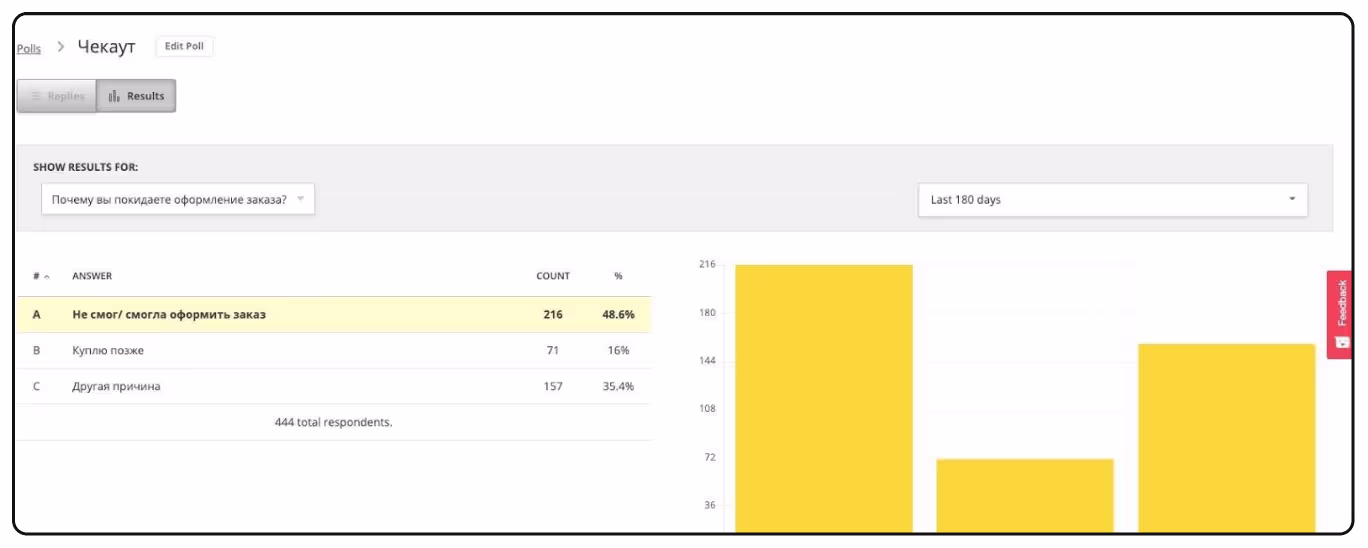Click the SHOW RESULTS FOR label
1368x548 pixels.
pyautogui.click(x=86, y=167)
